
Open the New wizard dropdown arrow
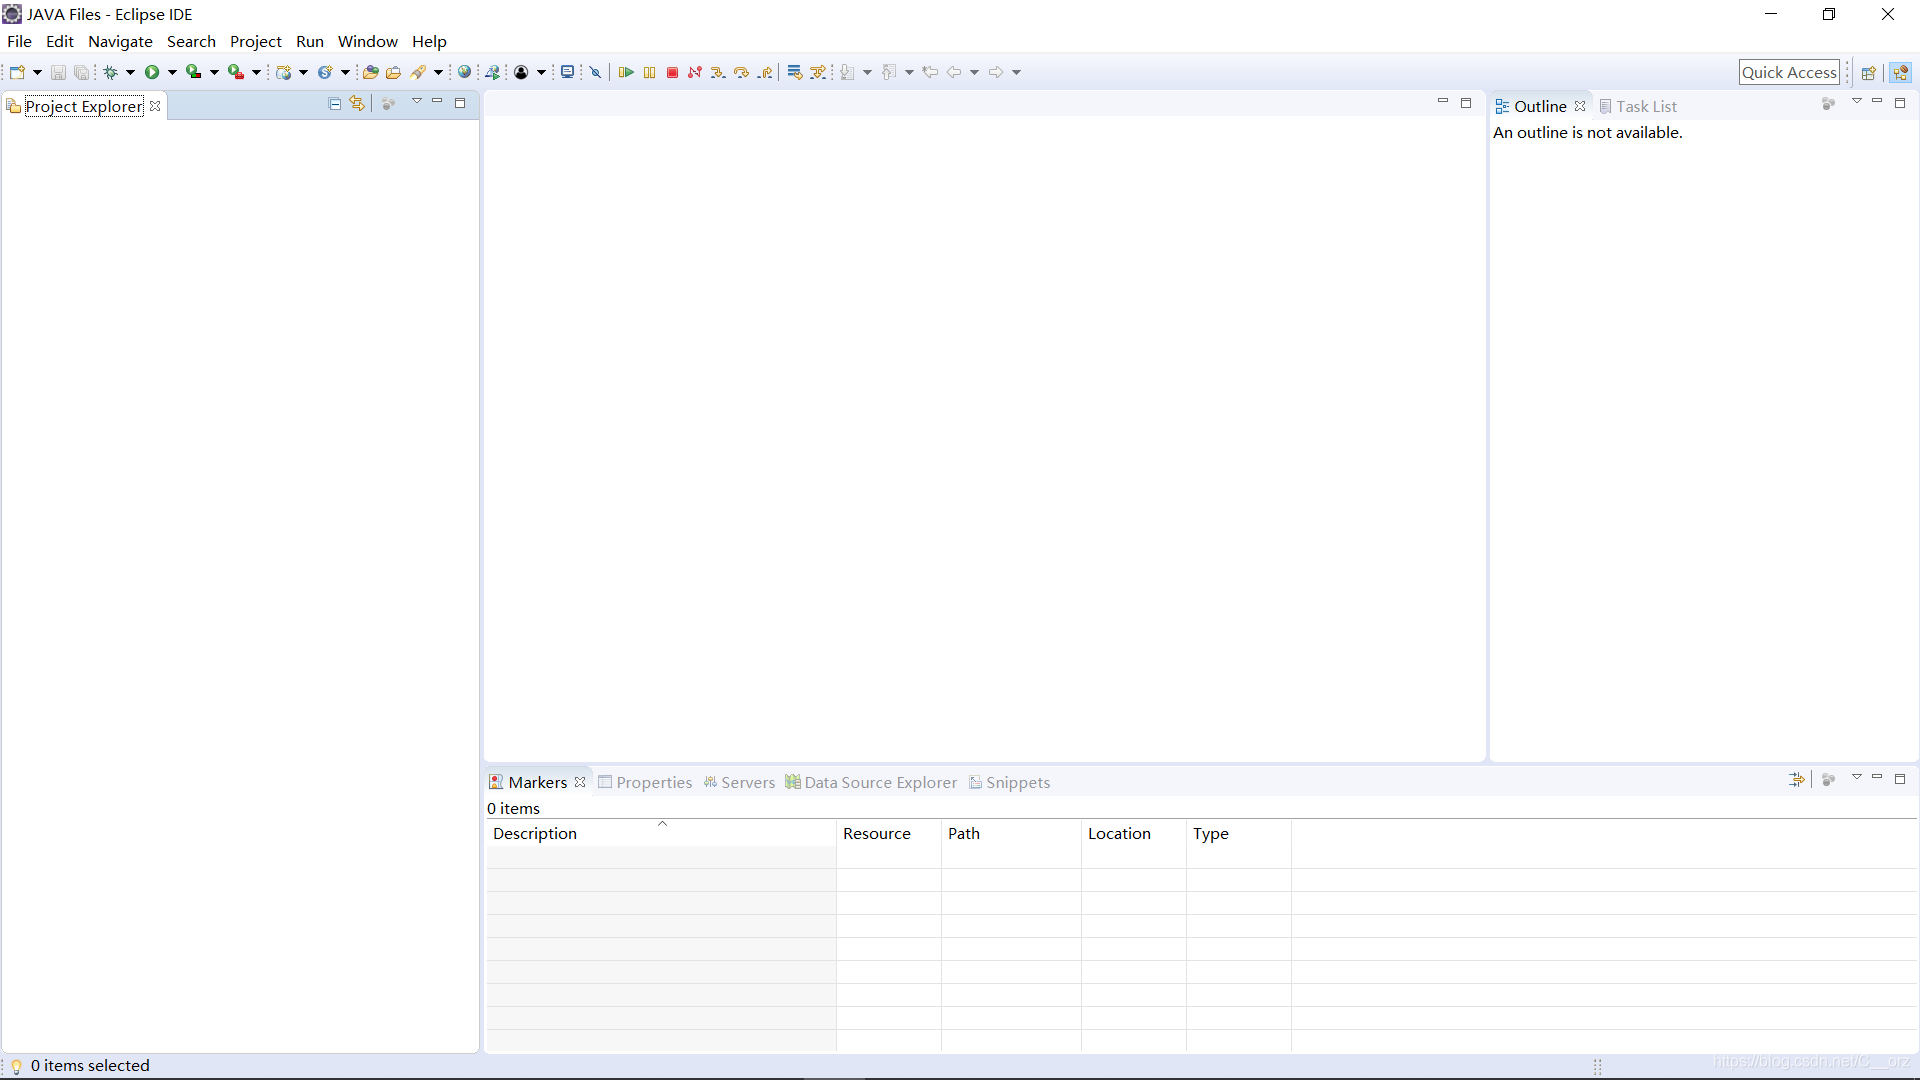point(37,72)
